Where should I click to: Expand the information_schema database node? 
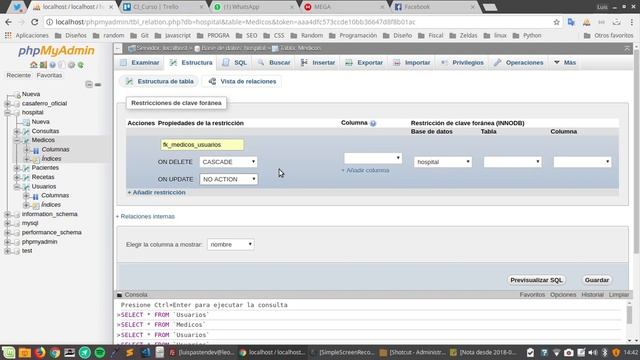(7, 214)
